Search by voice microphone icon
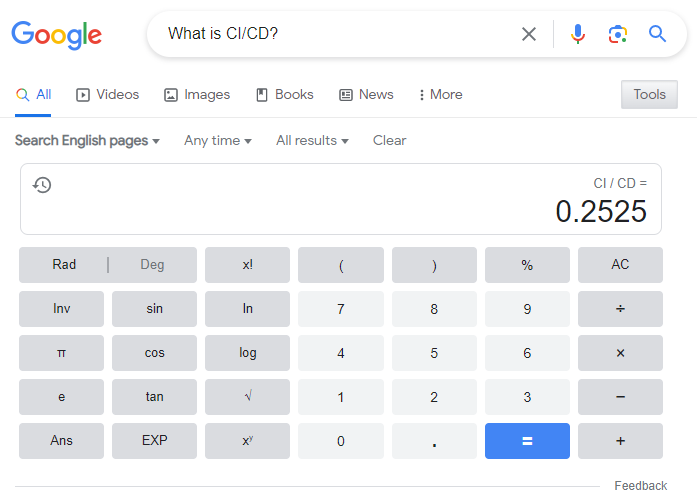Image resolution: width=697 pixels, height=501 pixels. coord(577,34)
